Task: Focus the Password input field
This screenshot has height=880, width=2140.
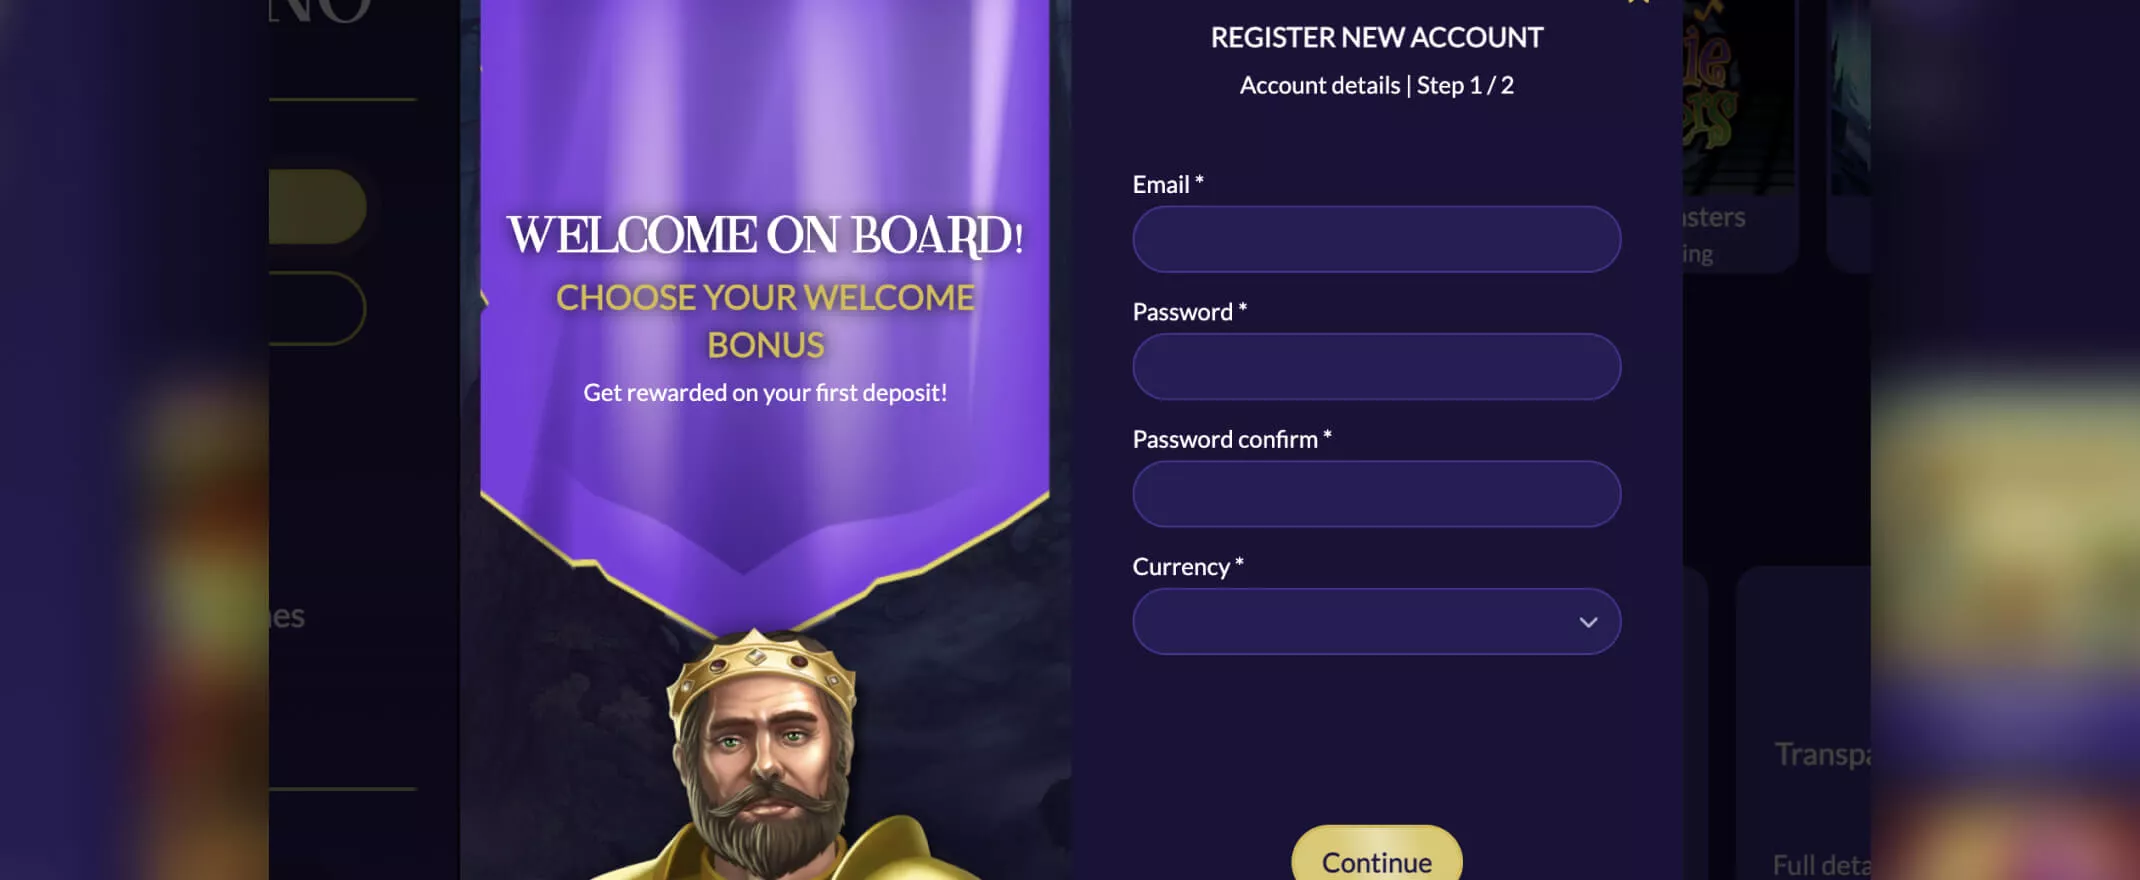Action: [1376, 366]
